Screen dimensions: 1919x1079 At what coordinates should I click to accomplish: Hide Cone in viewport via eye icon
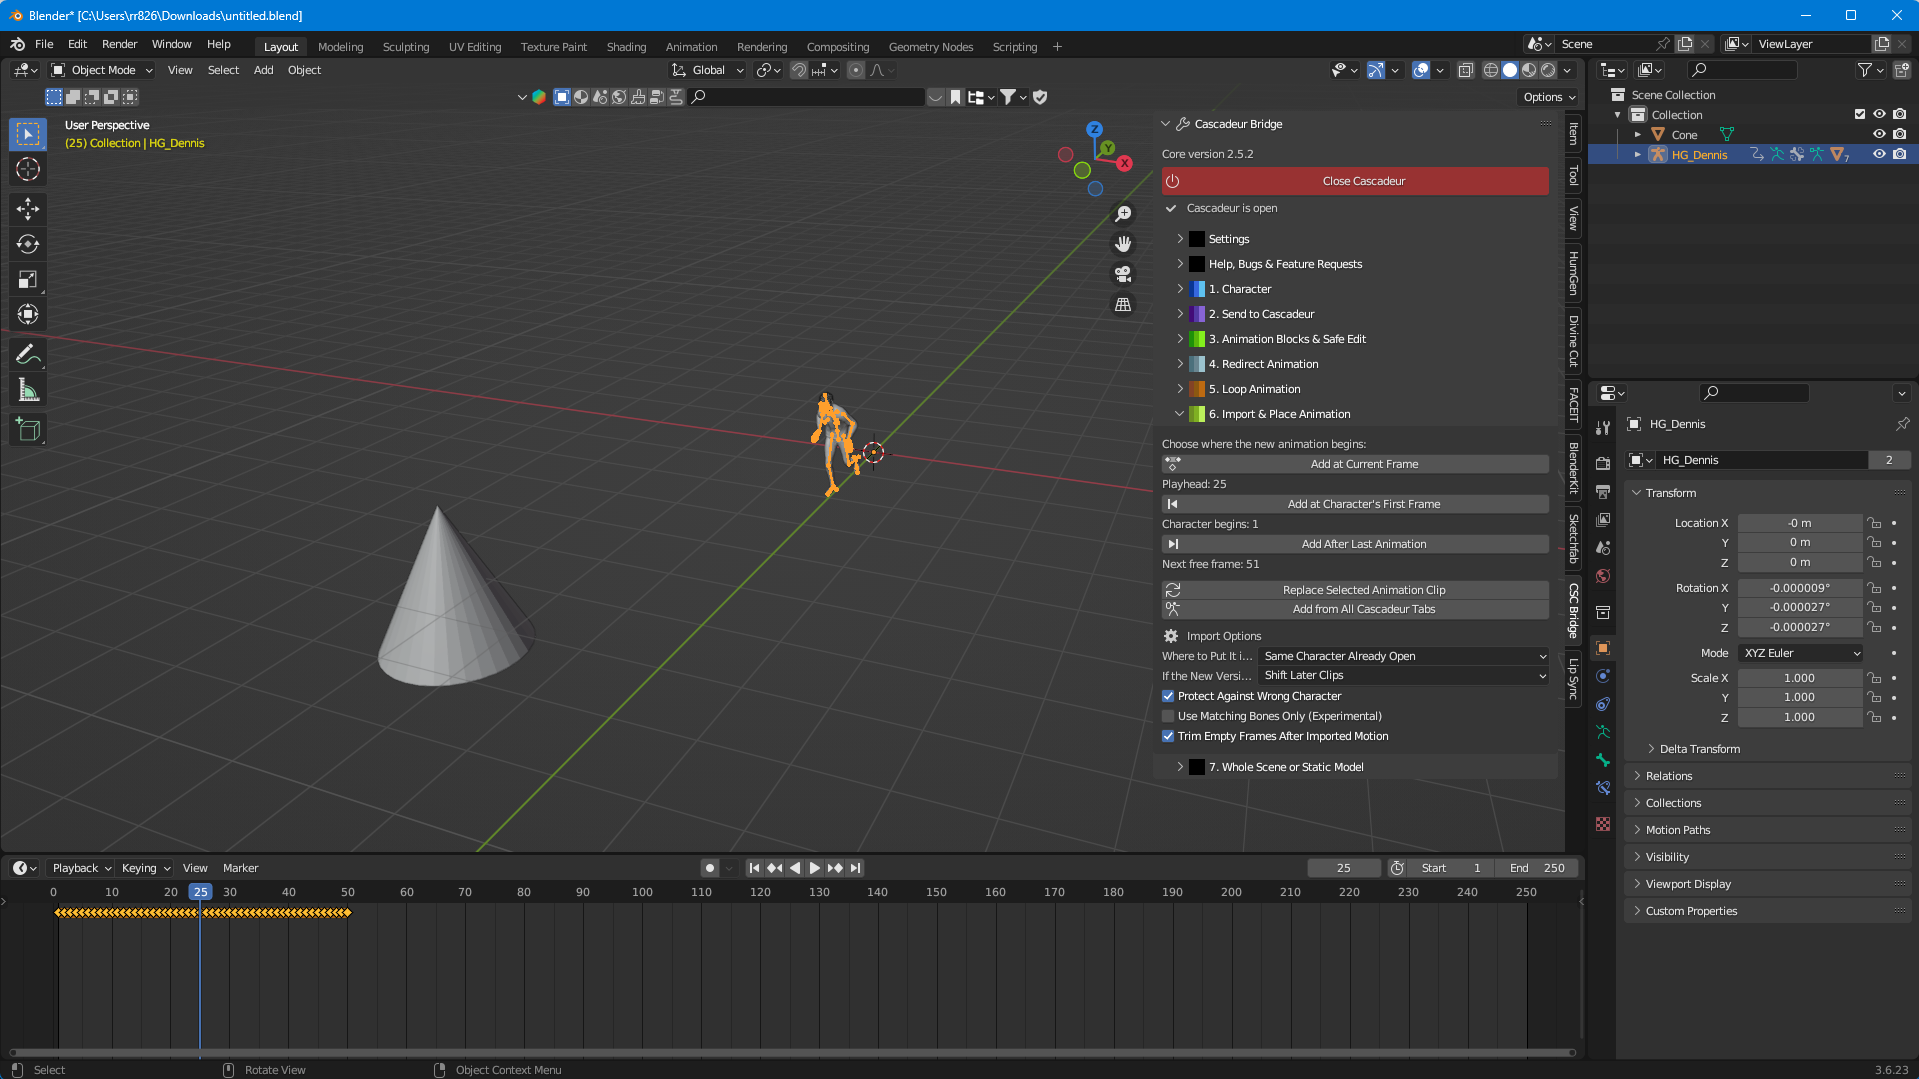click(1879, 135)
